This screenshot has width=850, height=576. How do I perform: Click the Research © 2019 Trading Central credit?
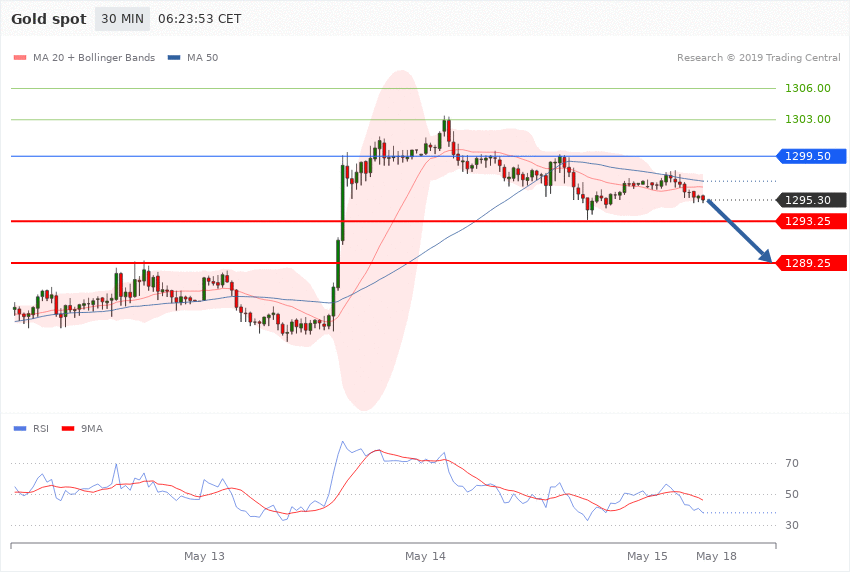tap(758, 57)
